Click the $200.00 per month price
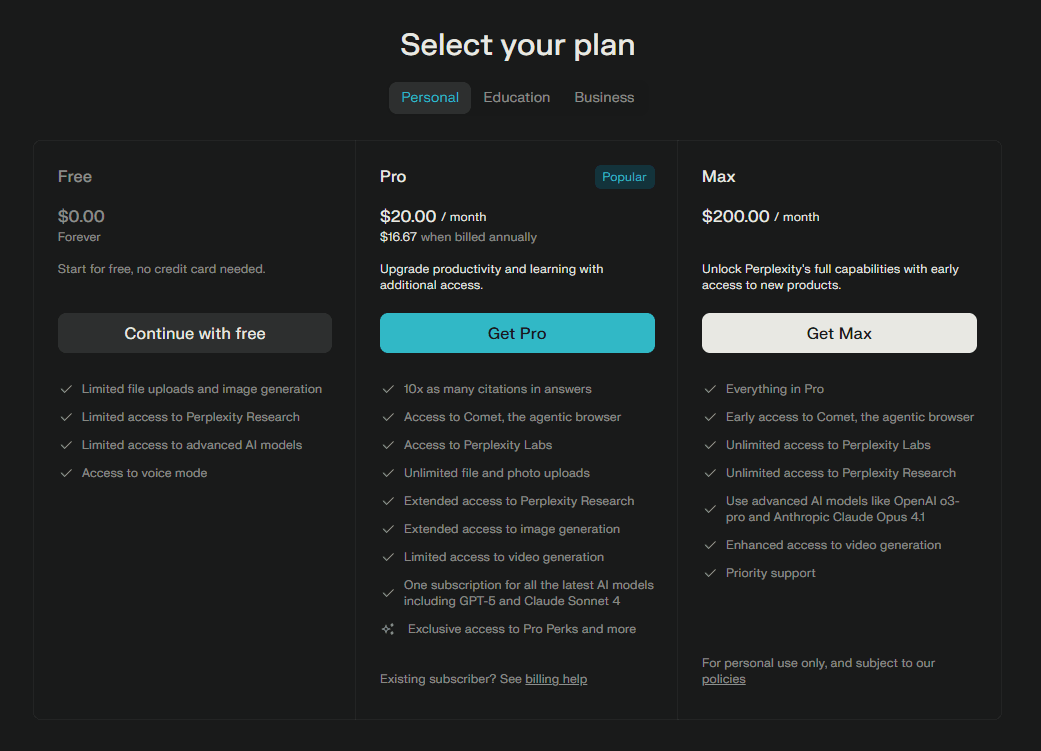The width and height of the screenshot is (1041, 751). point(760,216)
